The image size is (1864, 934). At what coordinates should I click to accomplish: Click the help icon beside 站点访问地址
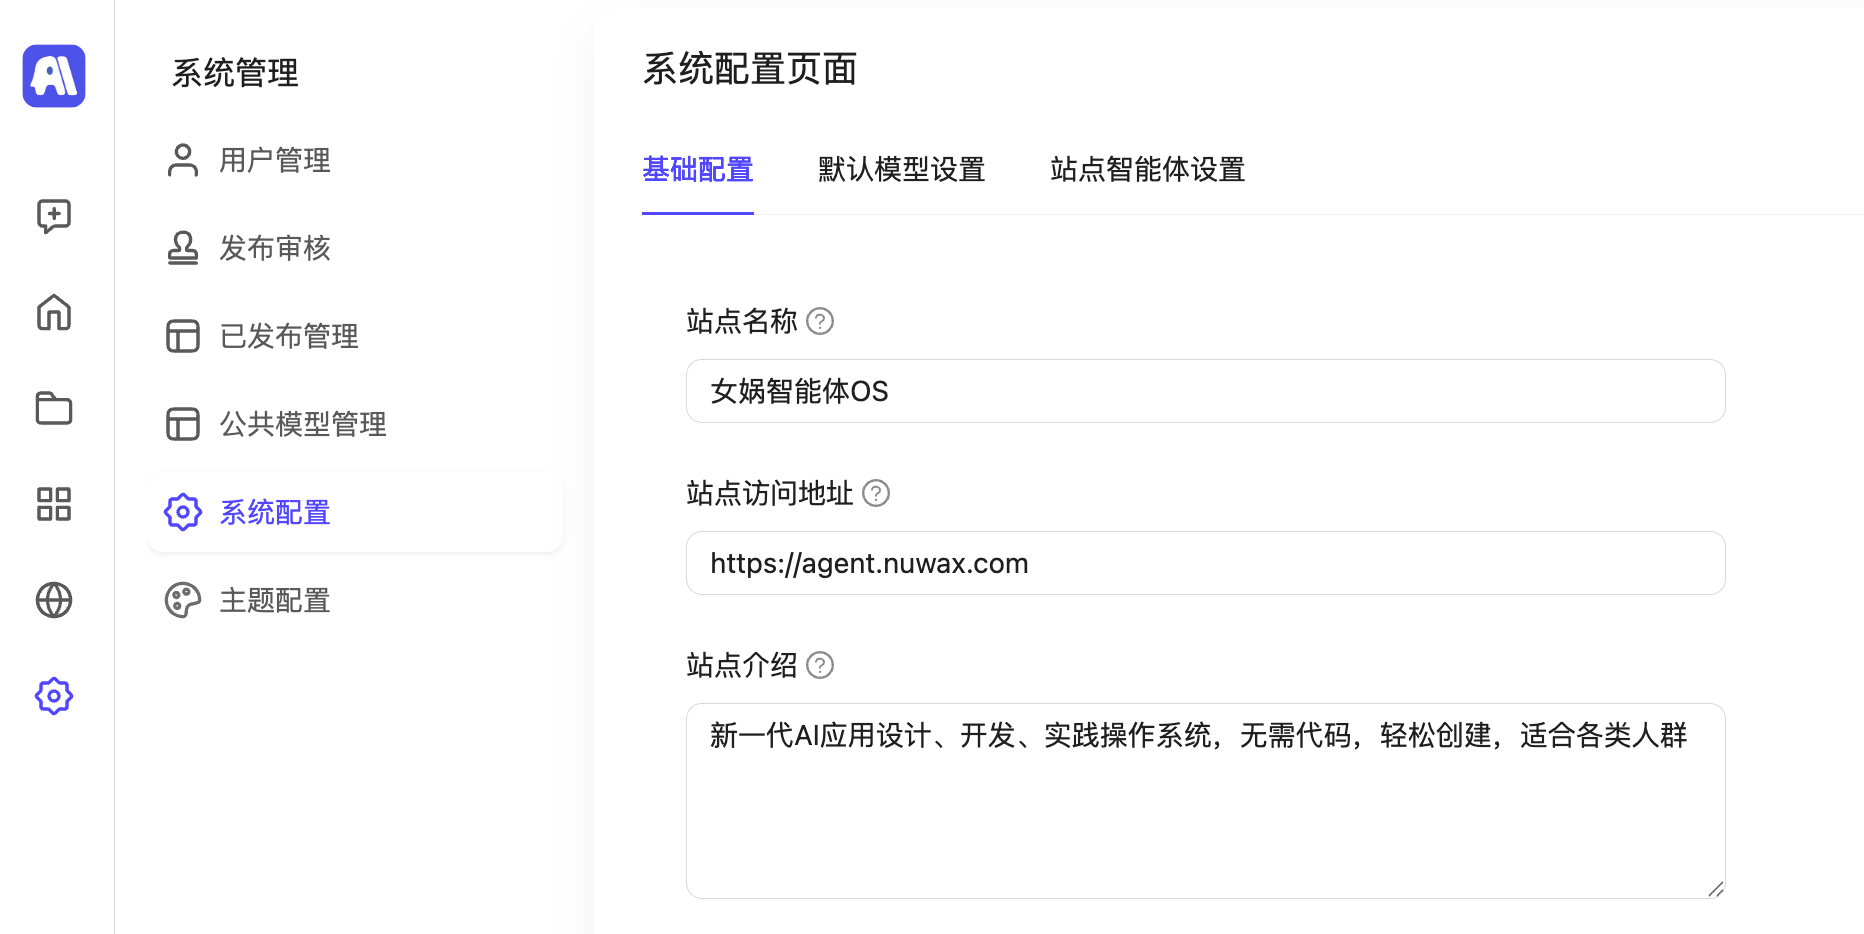[x=876, y=493]
